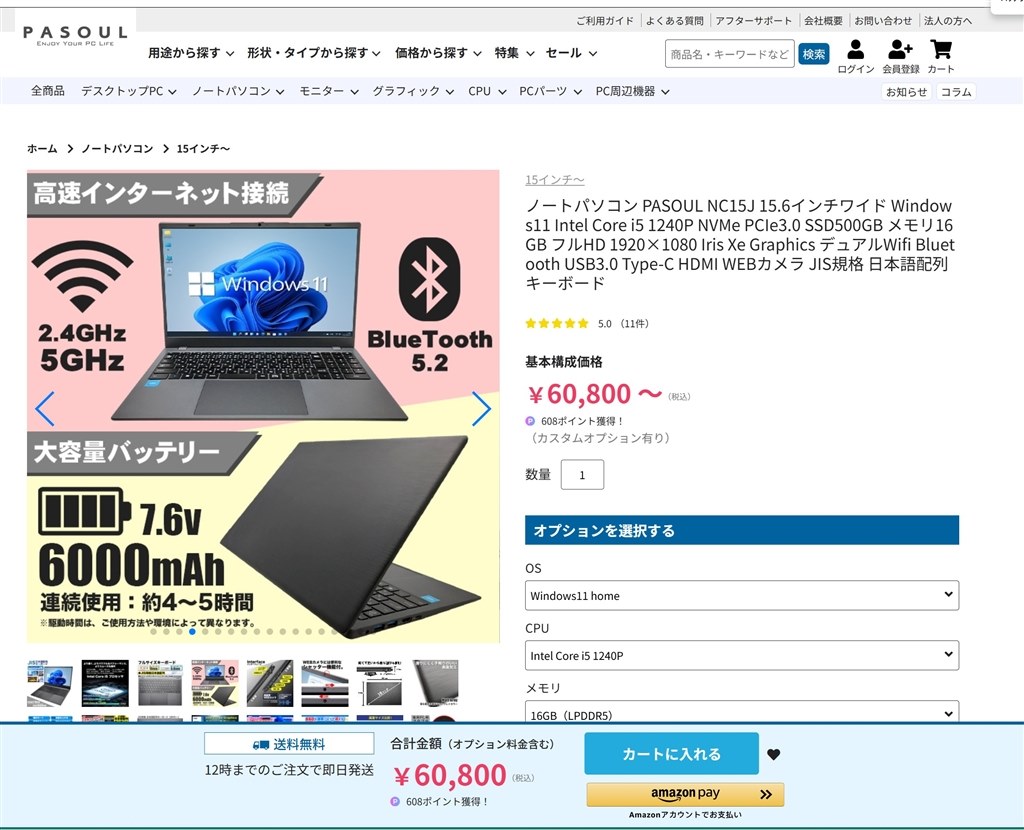Click カートに入れる button
Viewport: 1024px width, 830px height.
pos(671,754)
